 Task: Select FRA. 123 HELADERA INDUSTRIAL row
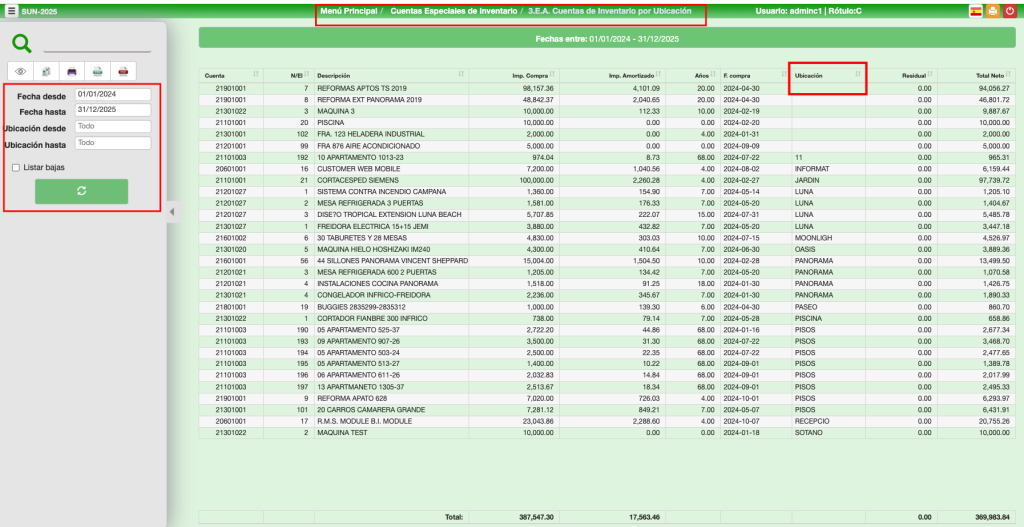pos(607,134)
